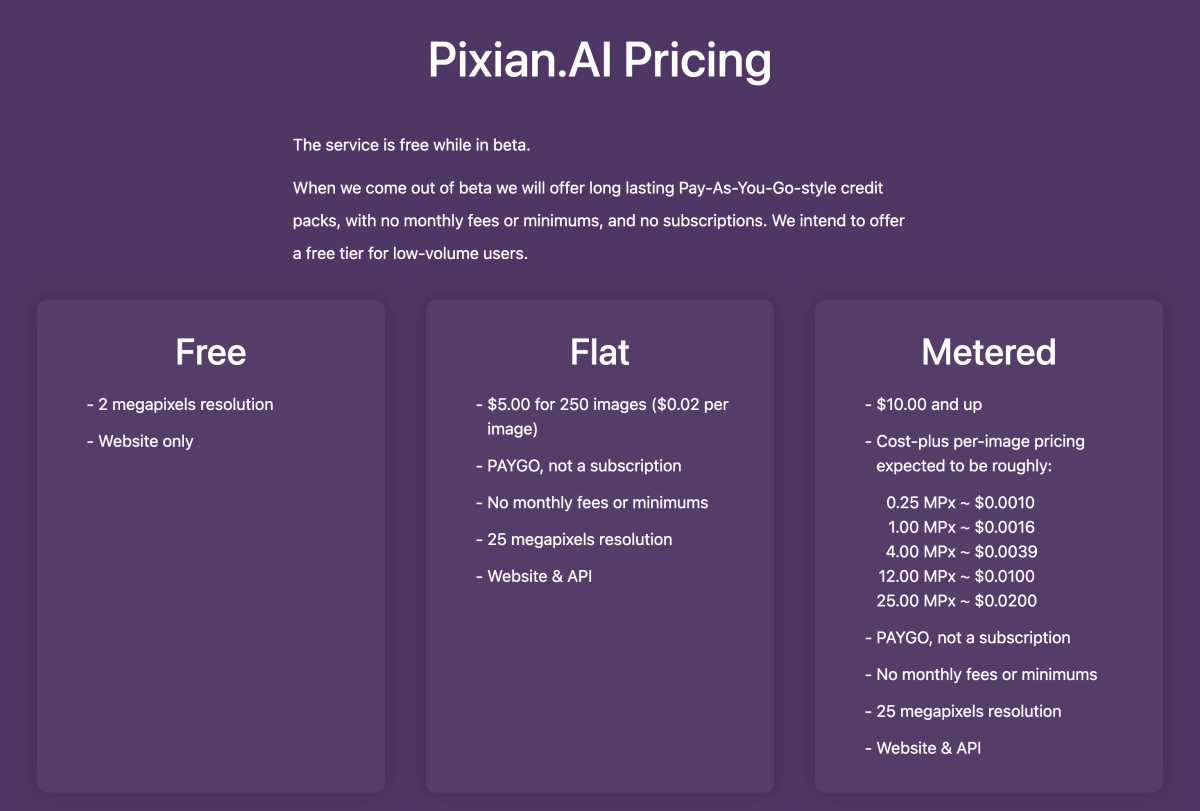Click "The service is free while in beta" text
The image size is (1200, 811).
[411, 145]
